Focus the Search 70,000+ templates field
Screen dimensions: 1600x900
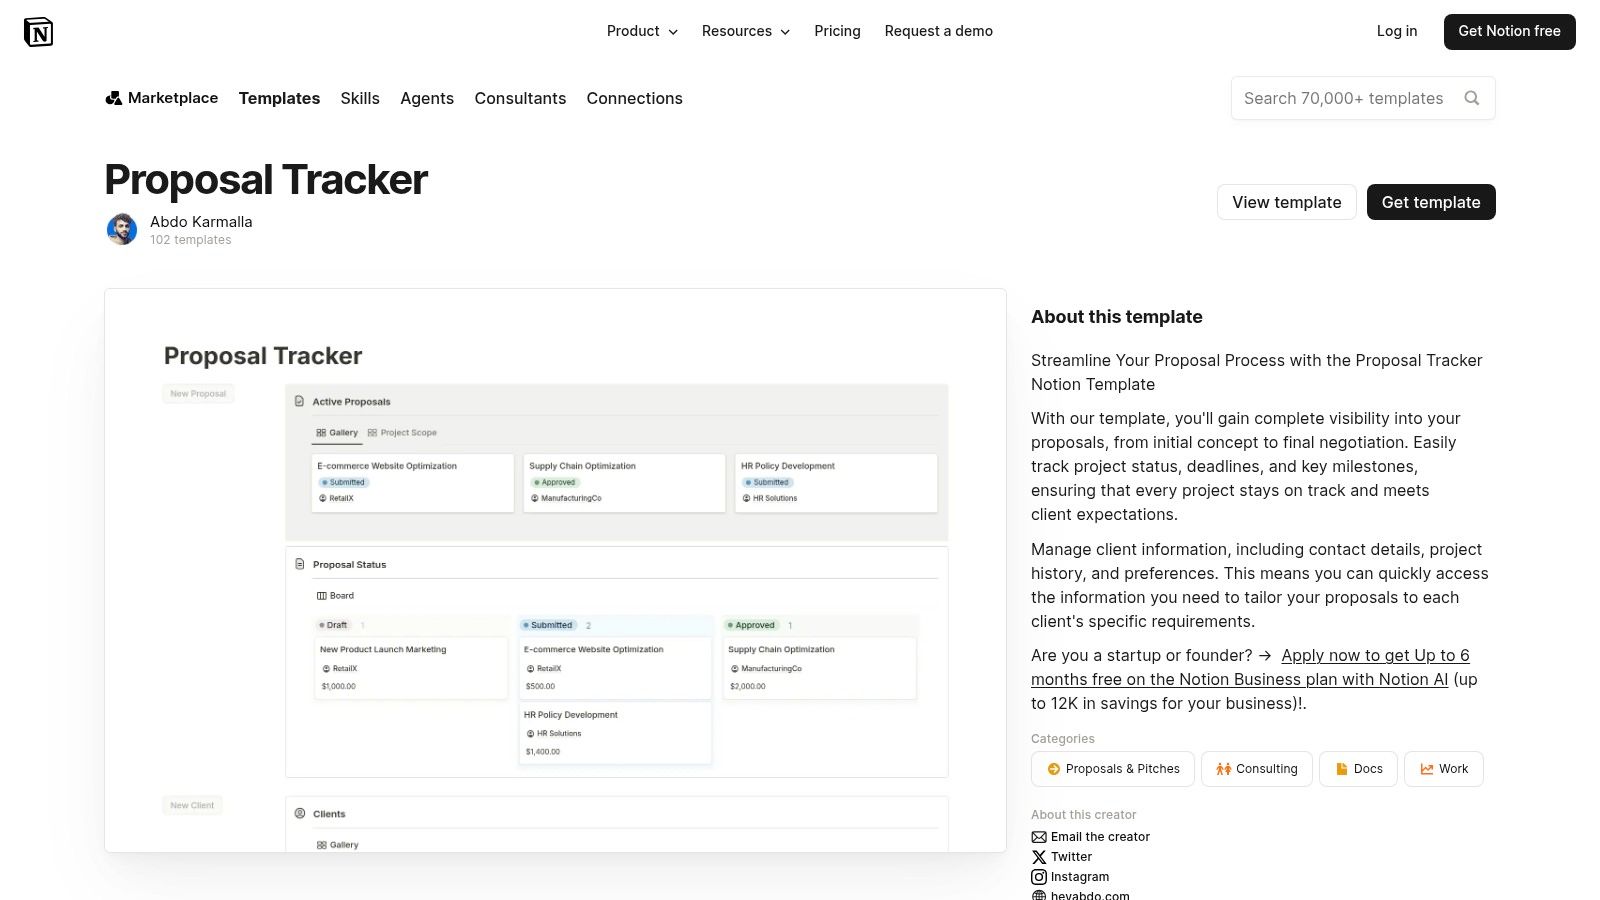point(1363,98)
